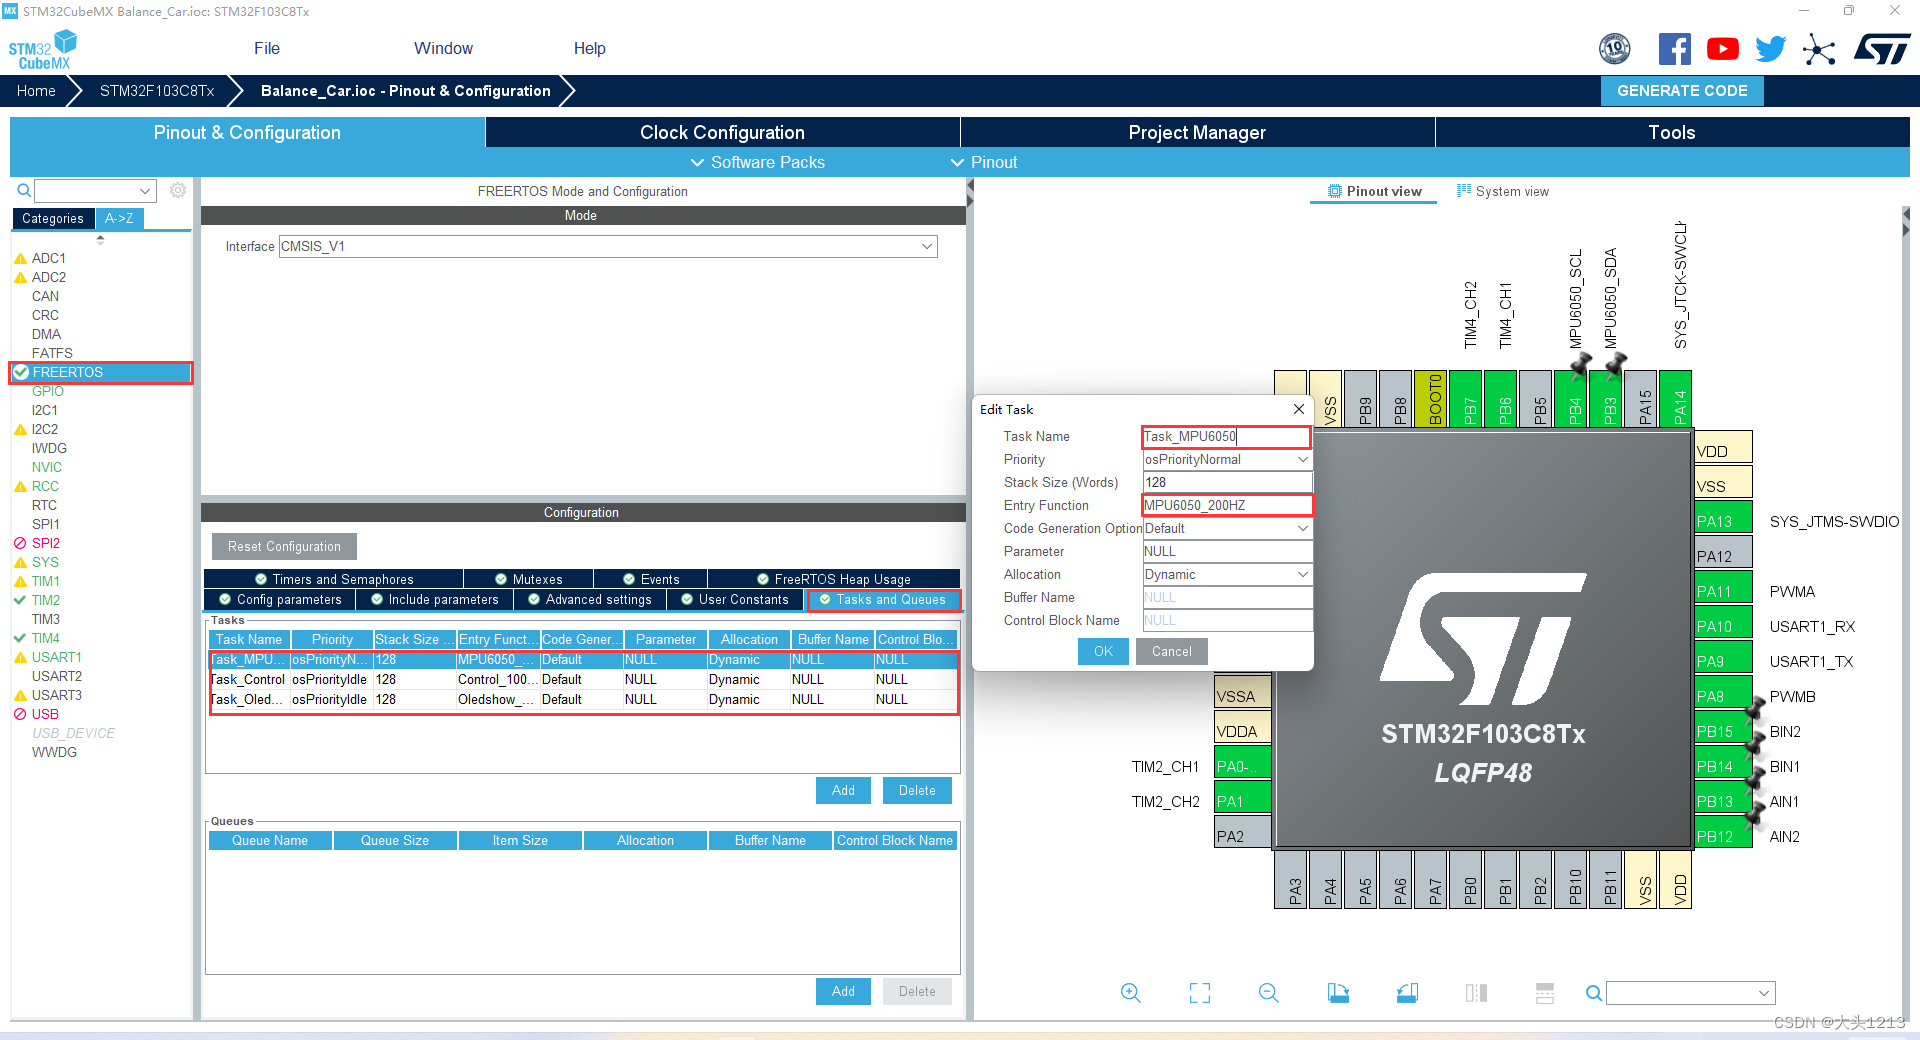The image size is (1920, 1040).
Task: Click OK in Edit Task dialog
Action: (x=1103, y=652)
